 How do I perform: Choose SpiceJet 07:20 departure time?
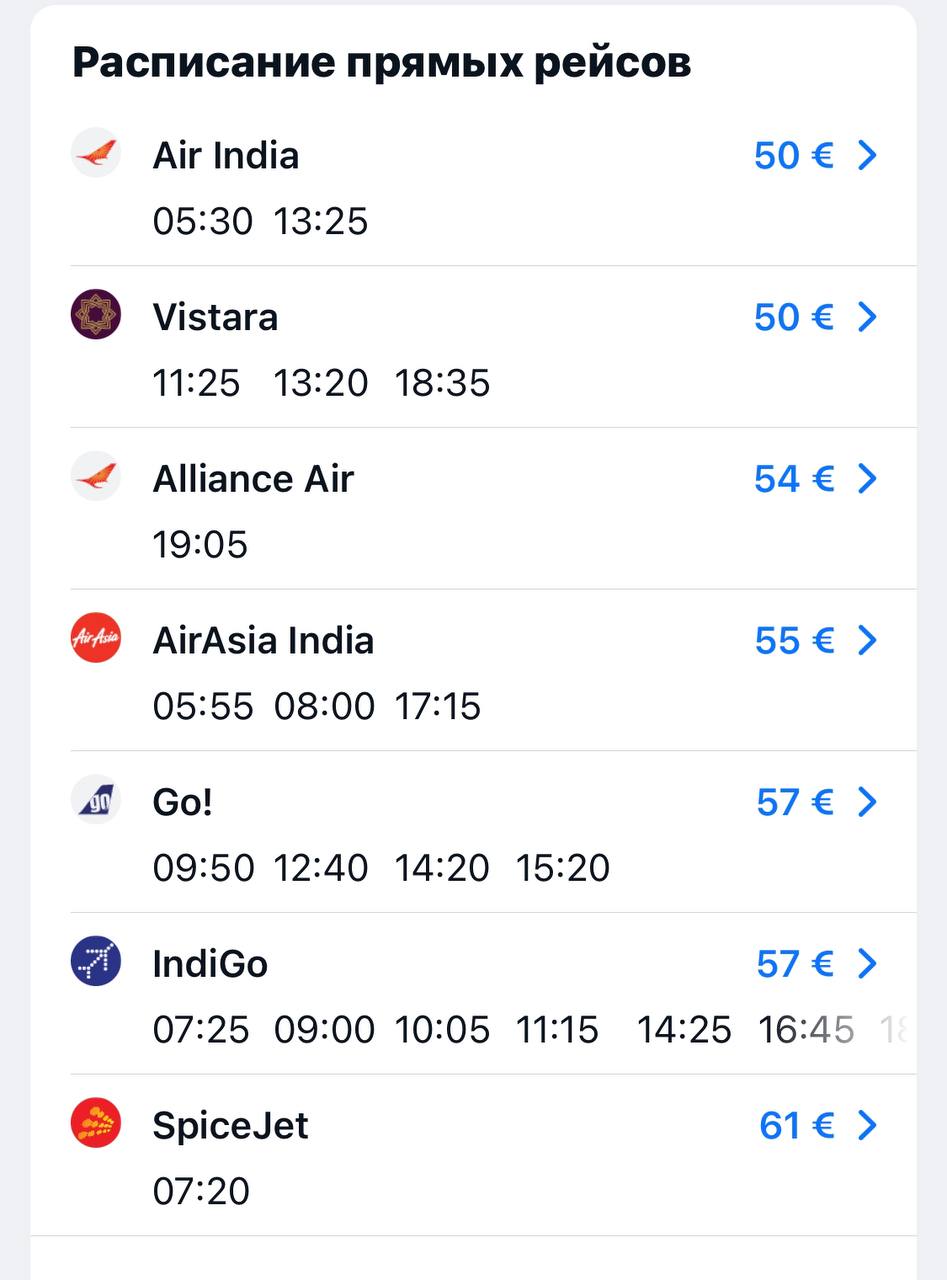[x=201, y=1192]
